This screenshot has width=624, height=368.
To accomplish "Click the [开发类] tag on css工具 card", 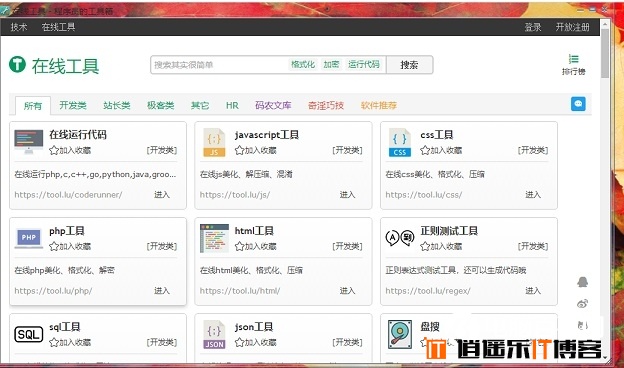I will pyautogui.click(x=533, y=150).
